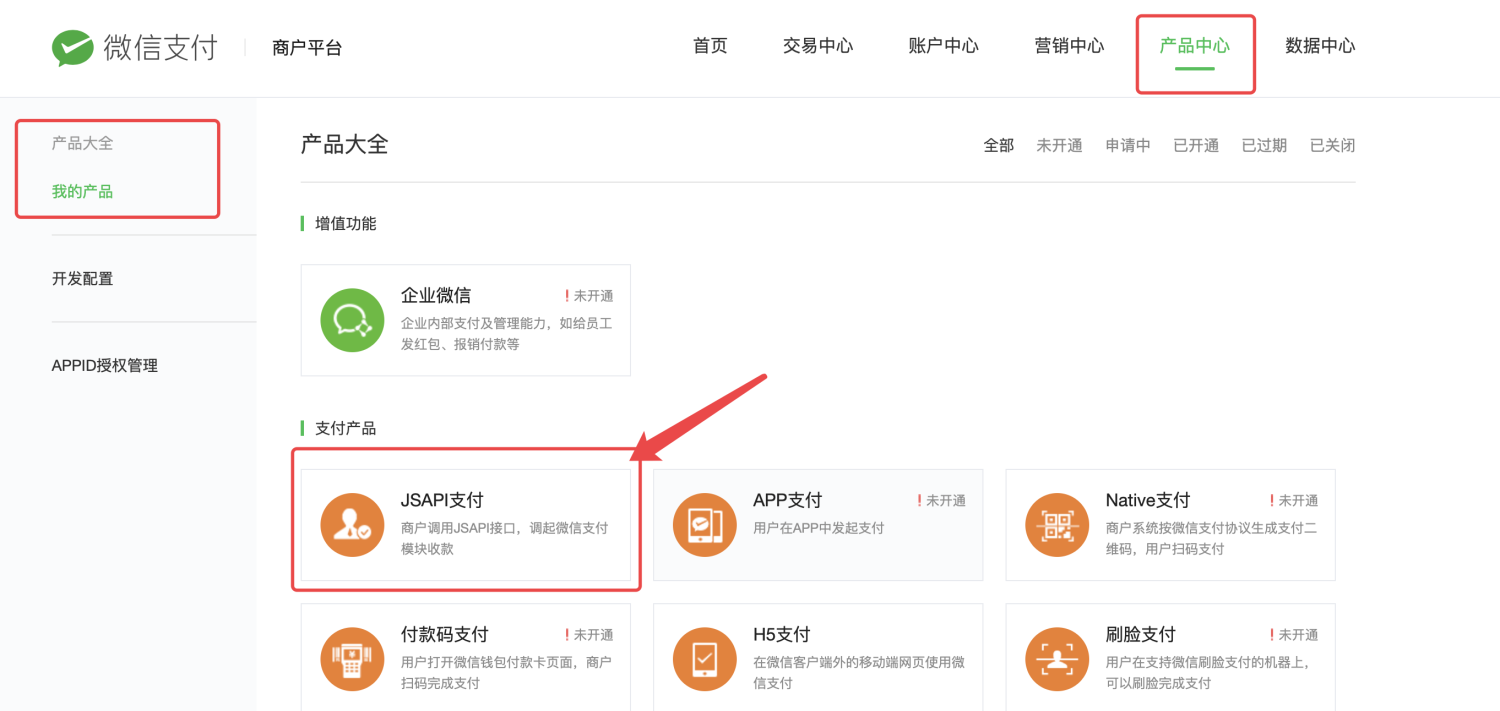
Task: Open APPID授权管理 in the sidebar
Action: [x=105, y=365]
